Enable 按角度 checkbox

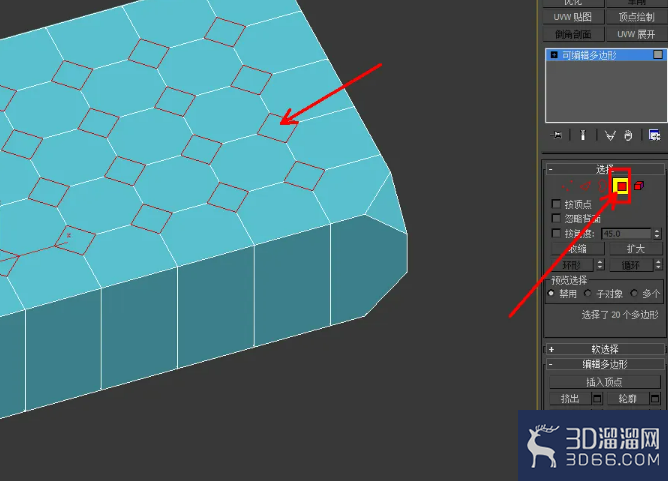[556, 233]
